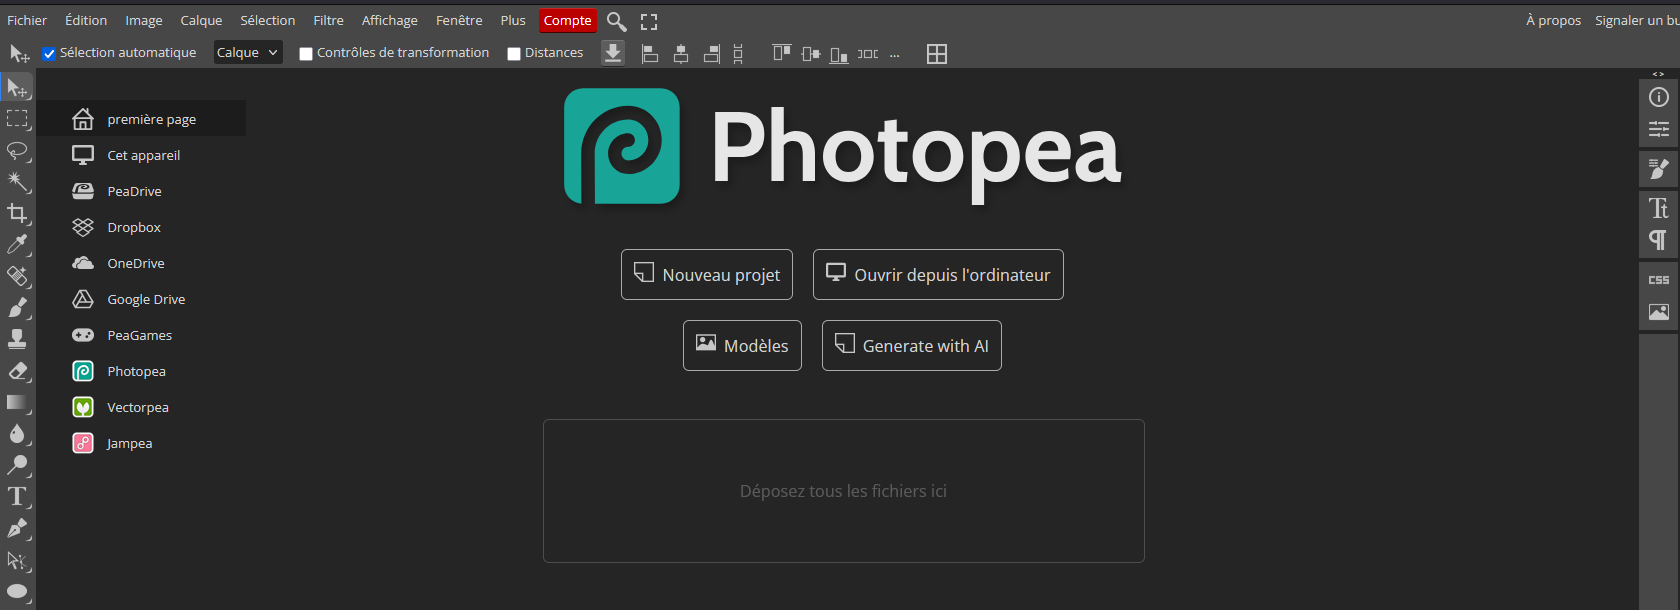Click the red Compte button

tap(568, 20)
